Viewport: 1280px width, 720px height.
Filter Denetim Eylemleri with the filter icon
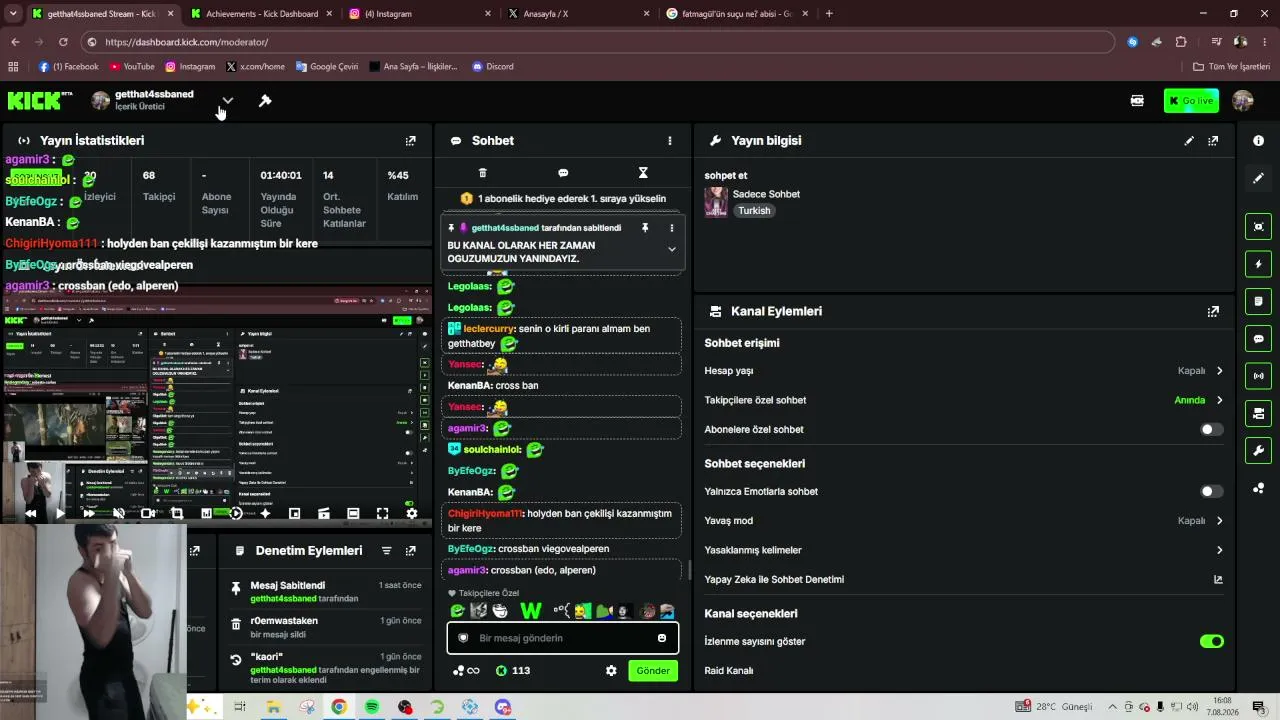[x=386, y=551]
